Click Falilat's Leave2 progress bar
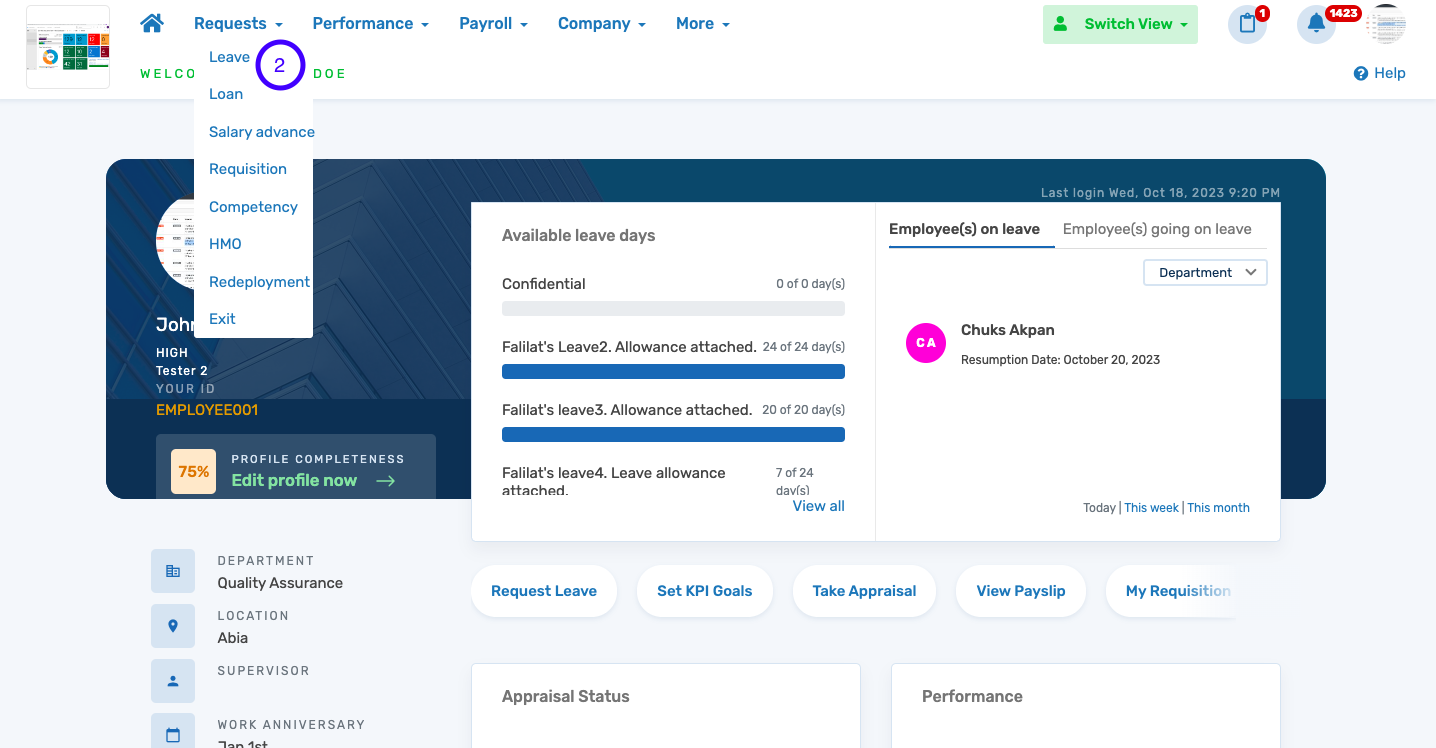 (x=673, y=372)
